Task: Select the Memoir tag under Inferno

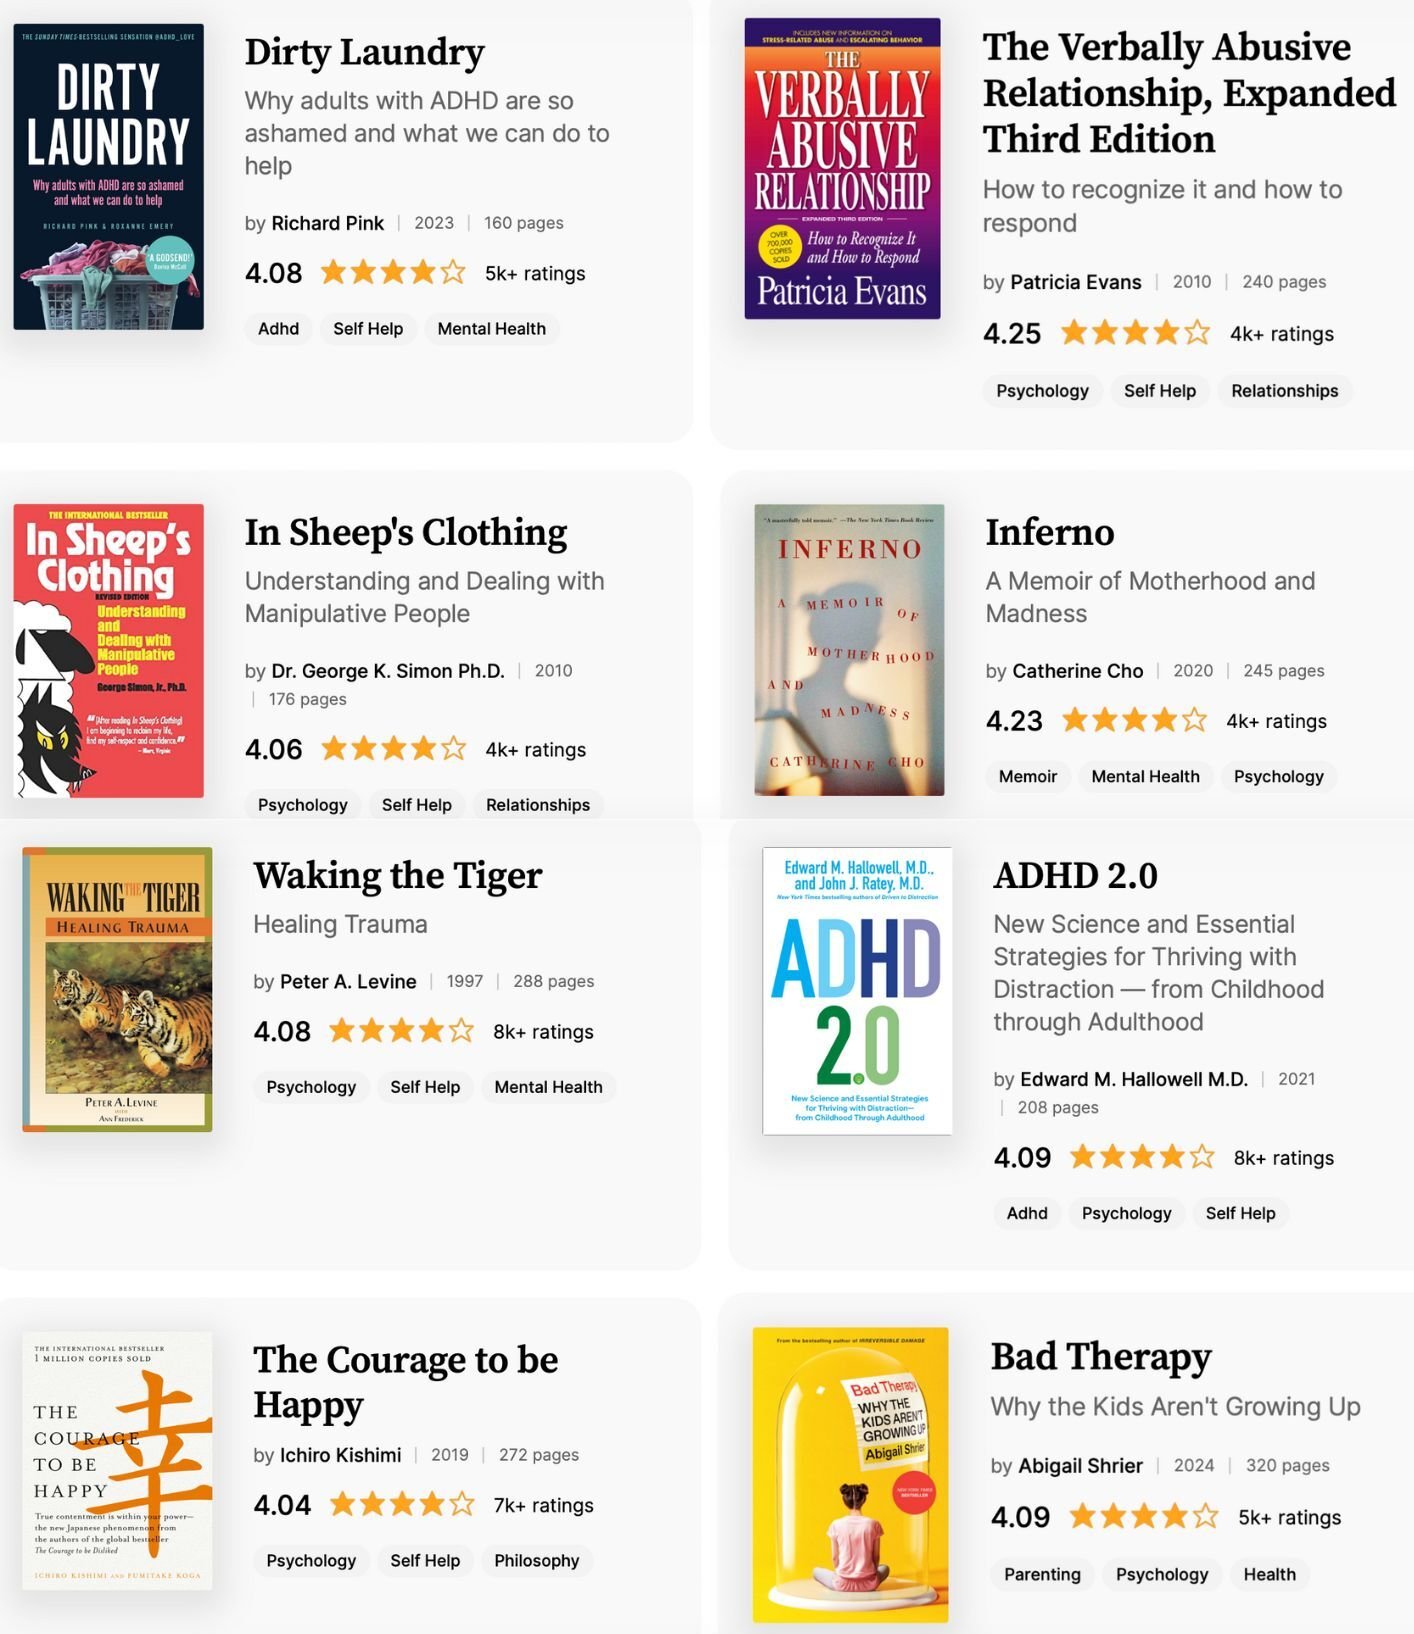Action: point(1027,777)
